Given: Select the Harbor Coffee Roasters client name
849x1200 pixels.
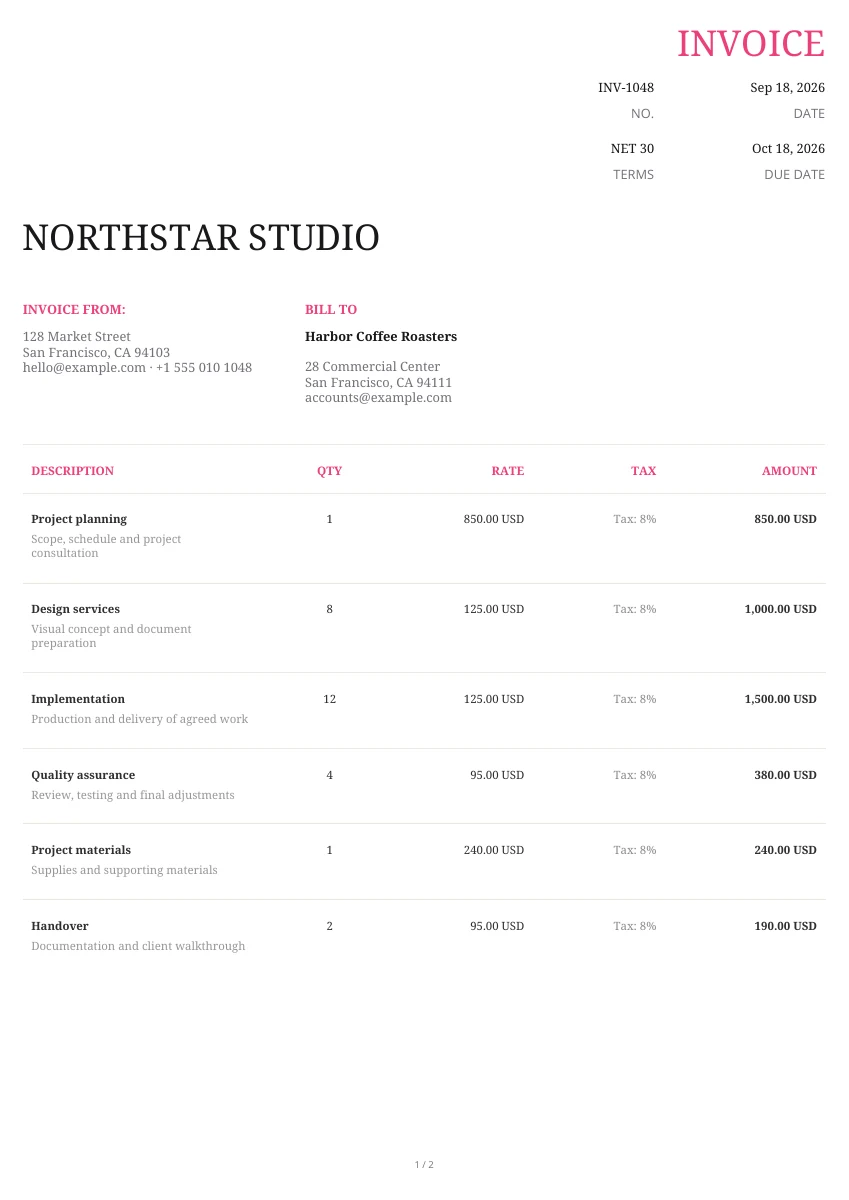Looking at the screenshot, I should (381, 337).
